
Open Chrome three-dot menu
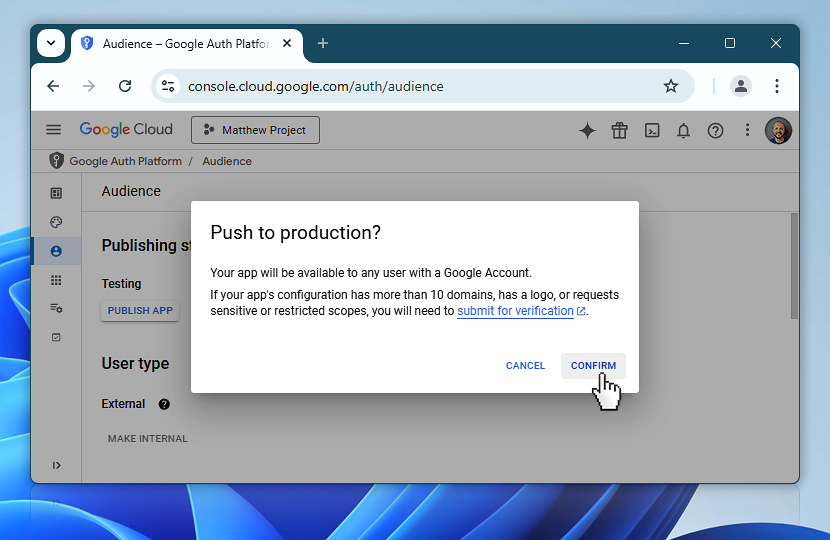[777, 86]
